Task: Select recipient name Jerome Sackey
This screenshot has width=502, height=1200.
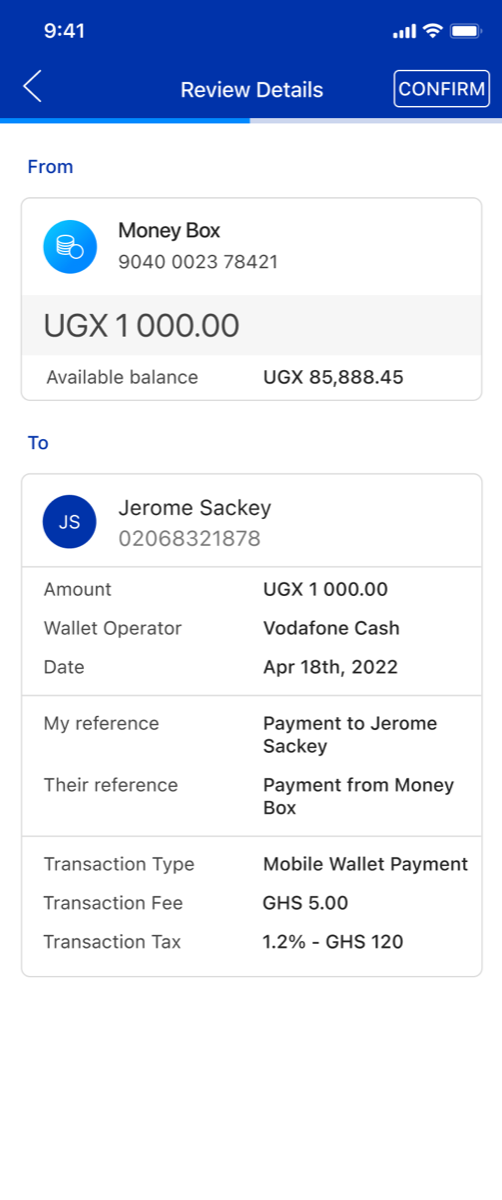Action: coord(195,508)
